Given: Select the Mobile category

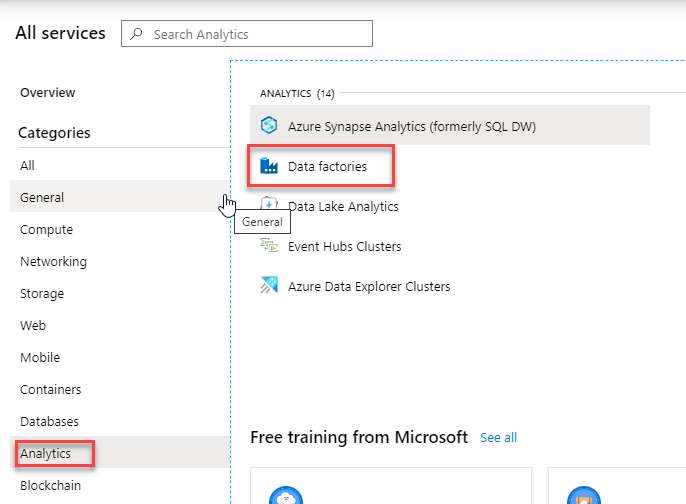Looking at the screenshot, I should [x=120, y=357].
